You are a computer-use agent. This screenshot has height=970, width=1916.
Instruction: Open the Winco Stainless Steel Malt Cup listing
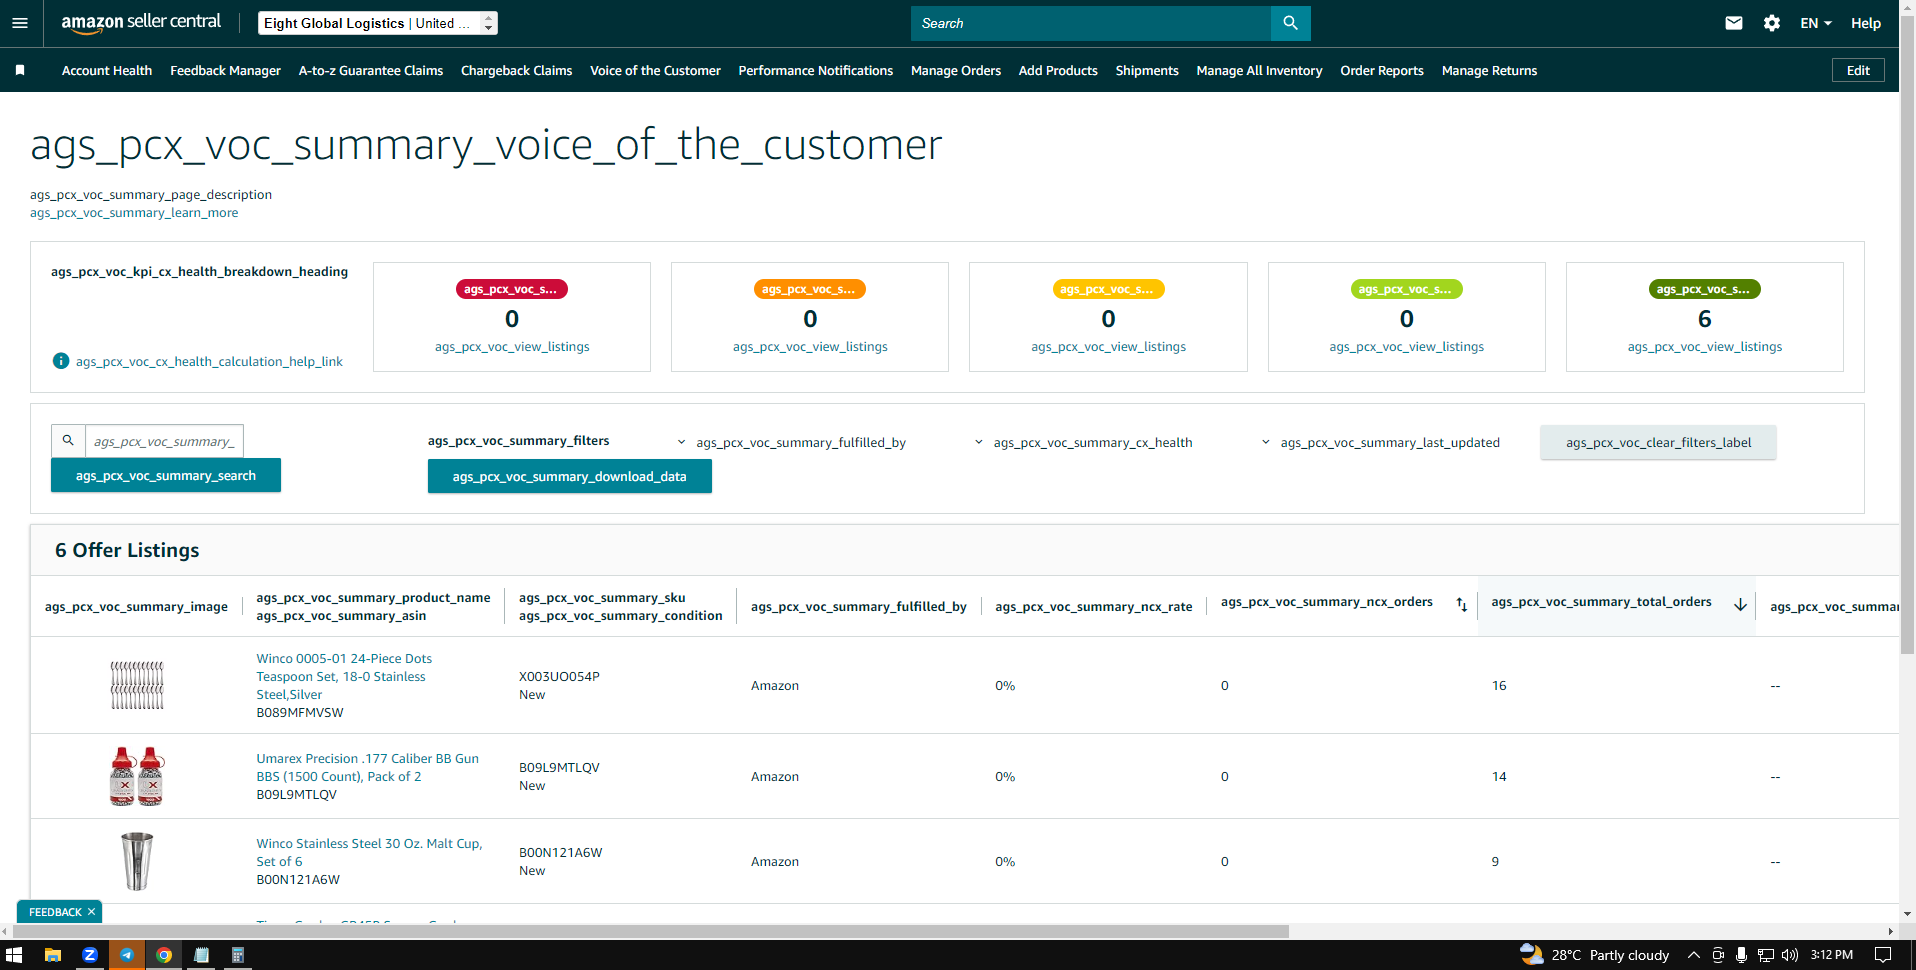click(369, 852)
